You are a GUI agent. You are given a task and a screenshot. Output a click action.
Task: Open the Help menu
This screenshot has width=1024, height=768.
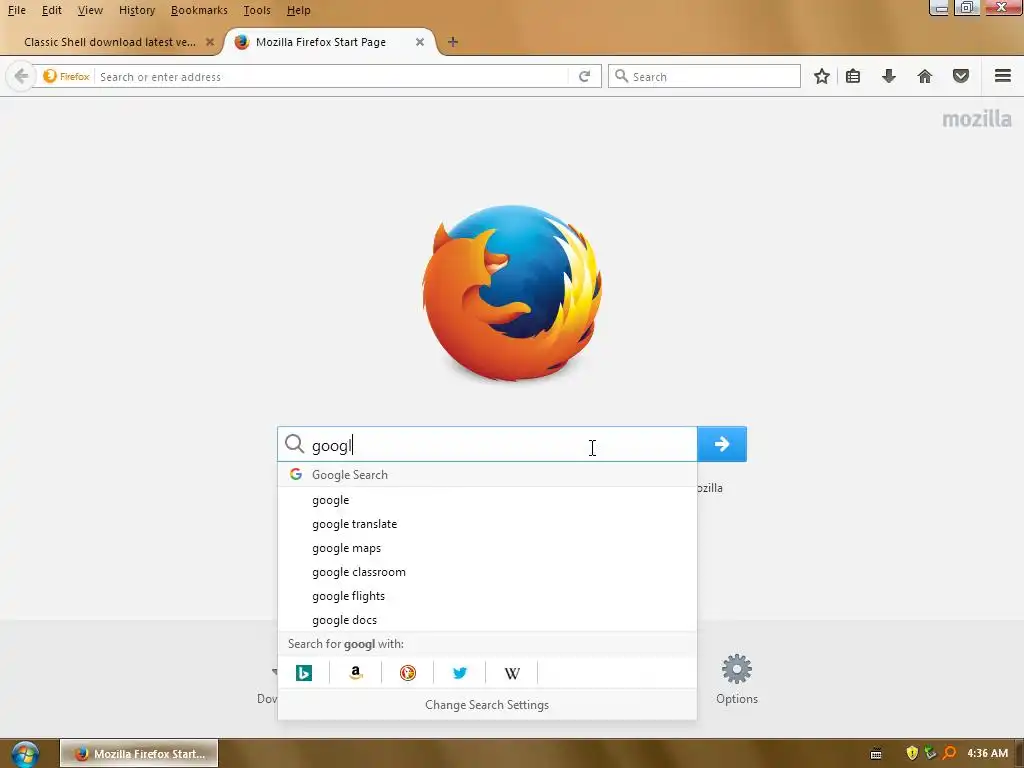[x=298, y=10]
